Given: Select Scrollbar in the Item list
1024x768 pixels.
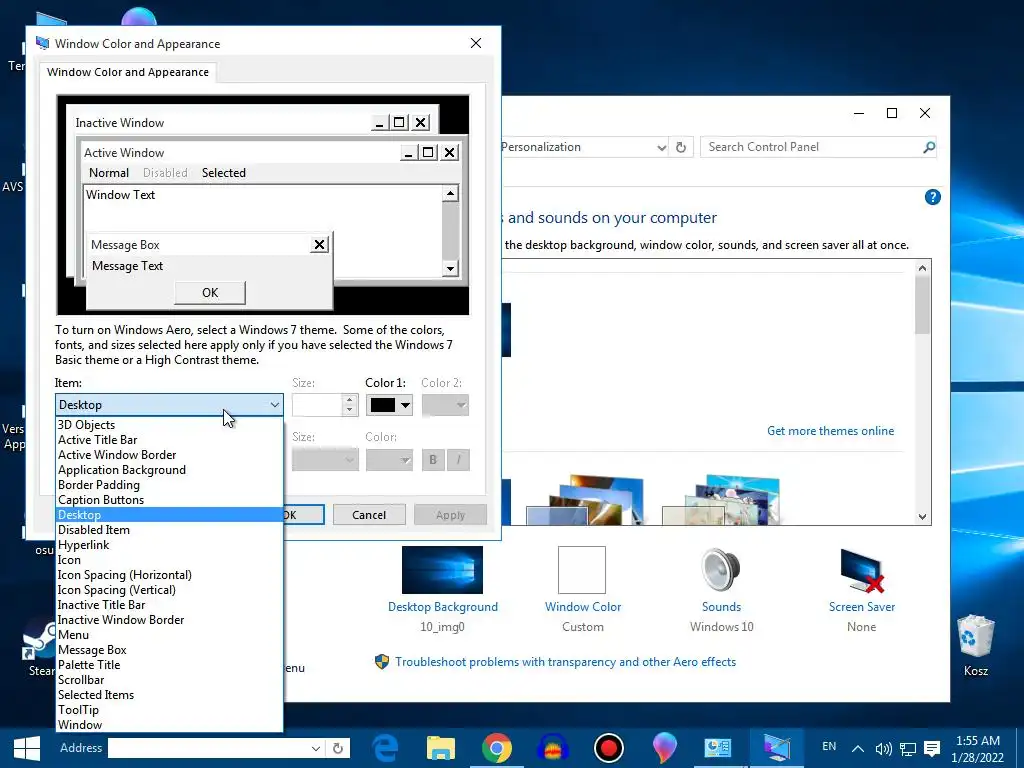Looking at the screenshot, I should [169, 680].
